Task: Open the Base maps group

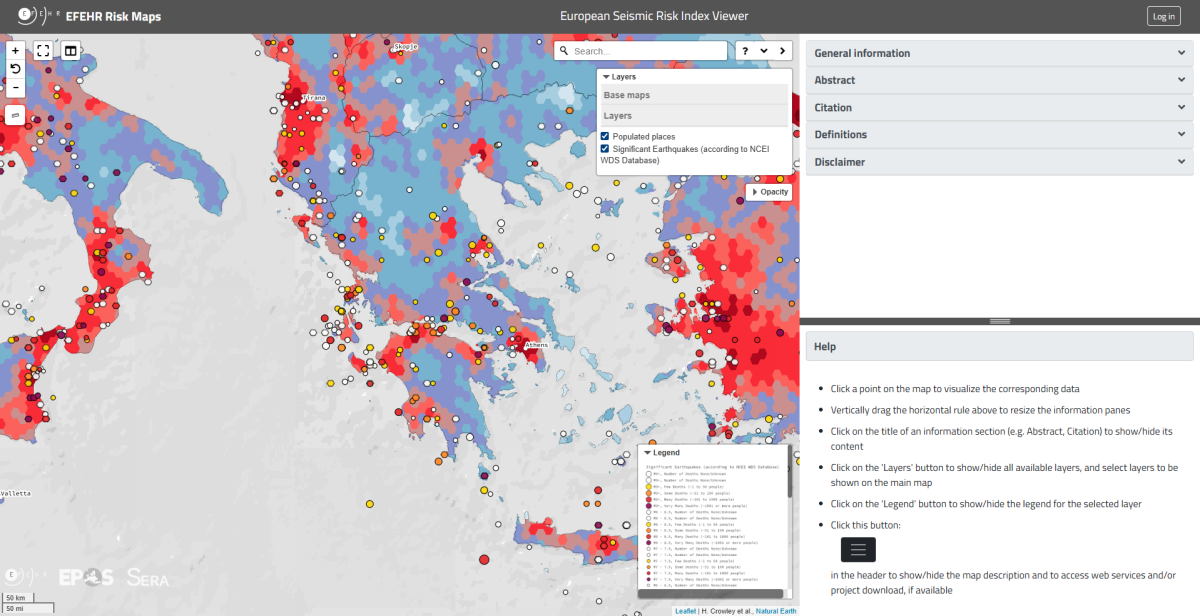Action: 627,96
